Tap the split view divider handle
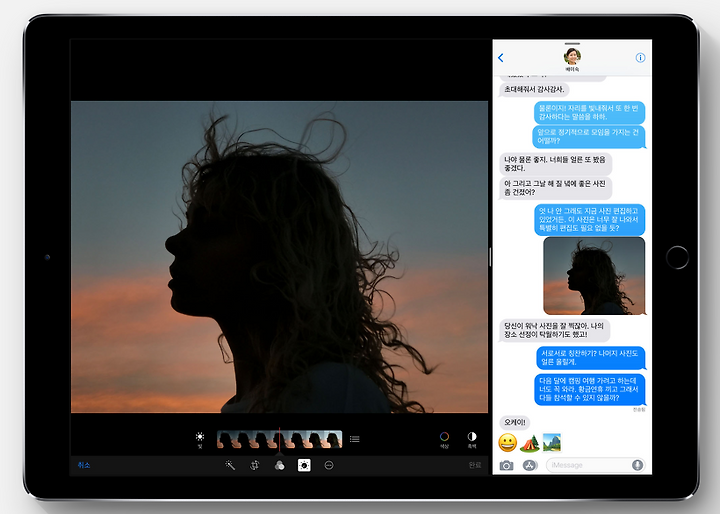The width and height of the screenshot is (720, 514). point(490,257)
